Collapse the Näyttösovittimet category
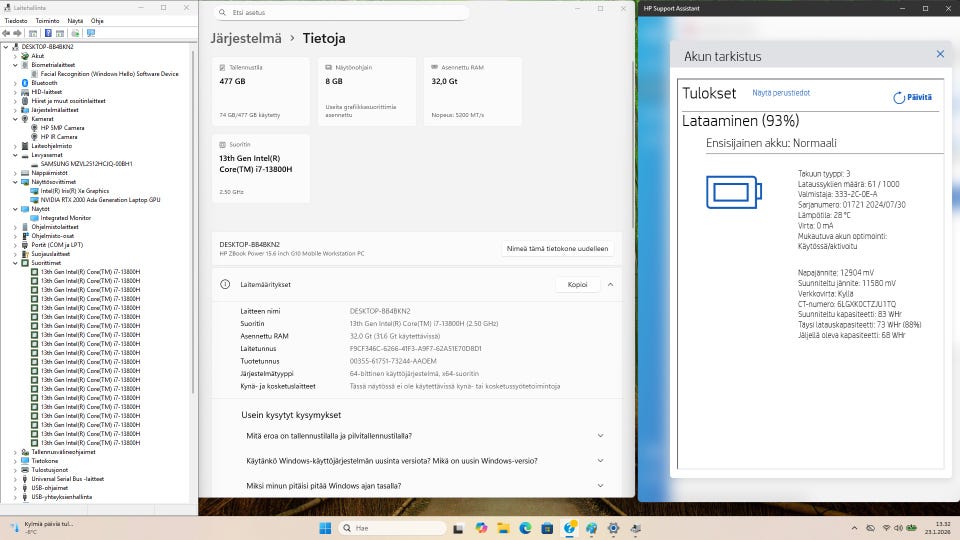This screenshot has height=540, width=960. click(x=15, y=182)
